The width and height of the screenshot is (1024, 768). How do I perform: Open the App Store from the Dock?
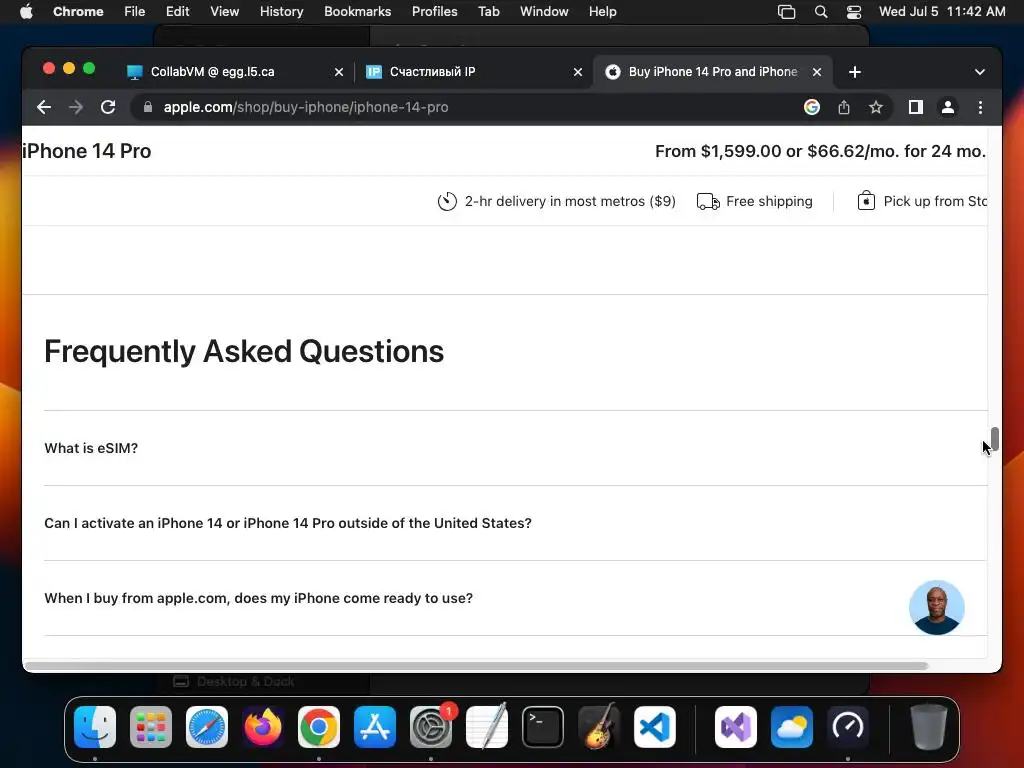(x=375, y=727)
